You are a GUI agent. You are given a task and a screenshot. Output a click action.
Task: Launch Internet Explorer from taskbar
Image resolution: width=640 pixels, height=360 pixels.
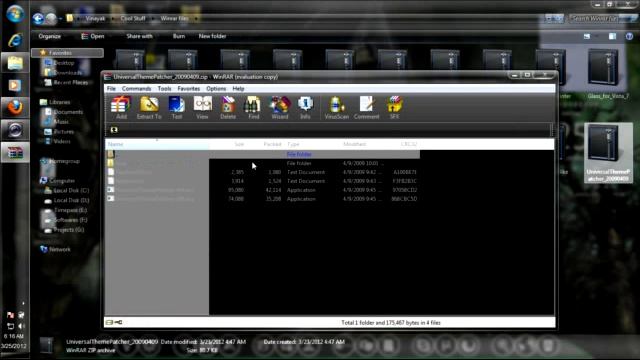point(15,40)
